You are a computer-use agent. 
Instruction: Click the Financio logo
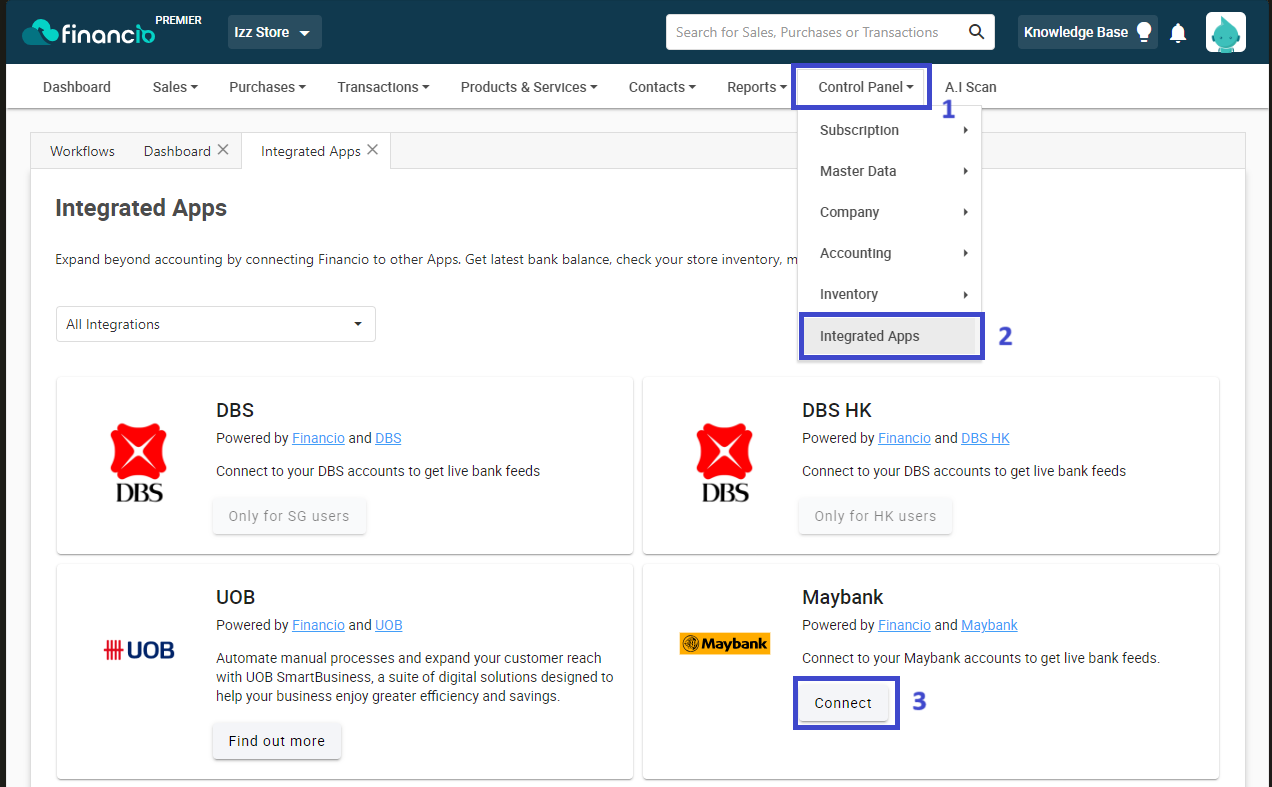89,34
